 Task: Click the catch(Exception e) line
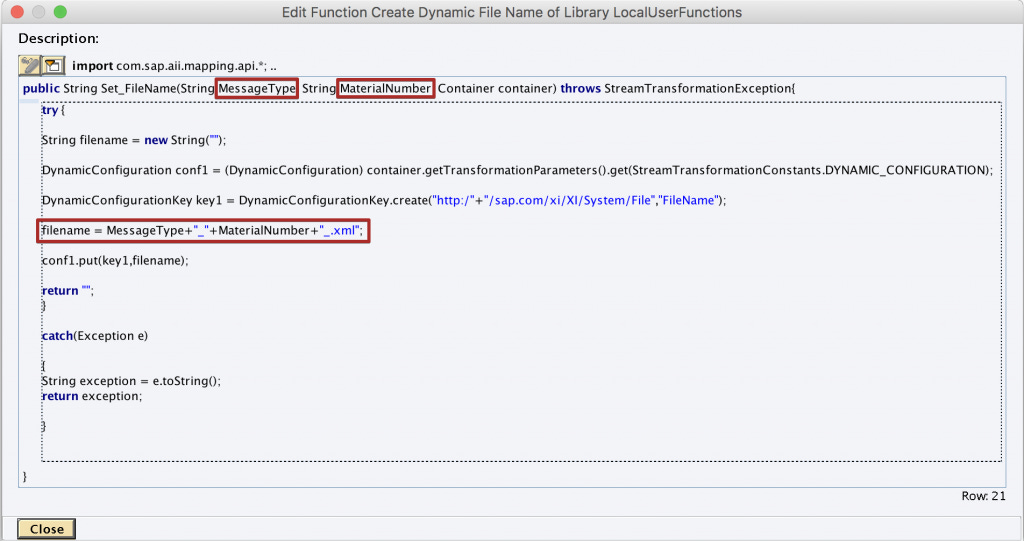(x=95, y=336)
